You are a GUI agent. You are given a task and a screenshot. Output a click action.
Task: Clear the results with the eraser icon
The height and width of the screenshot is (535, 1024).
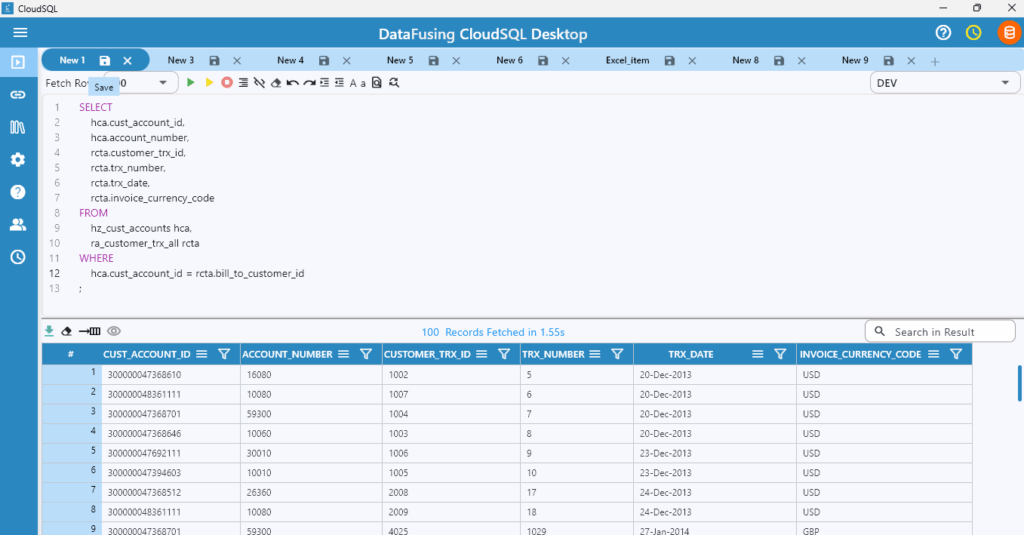(x=67, y=331)
